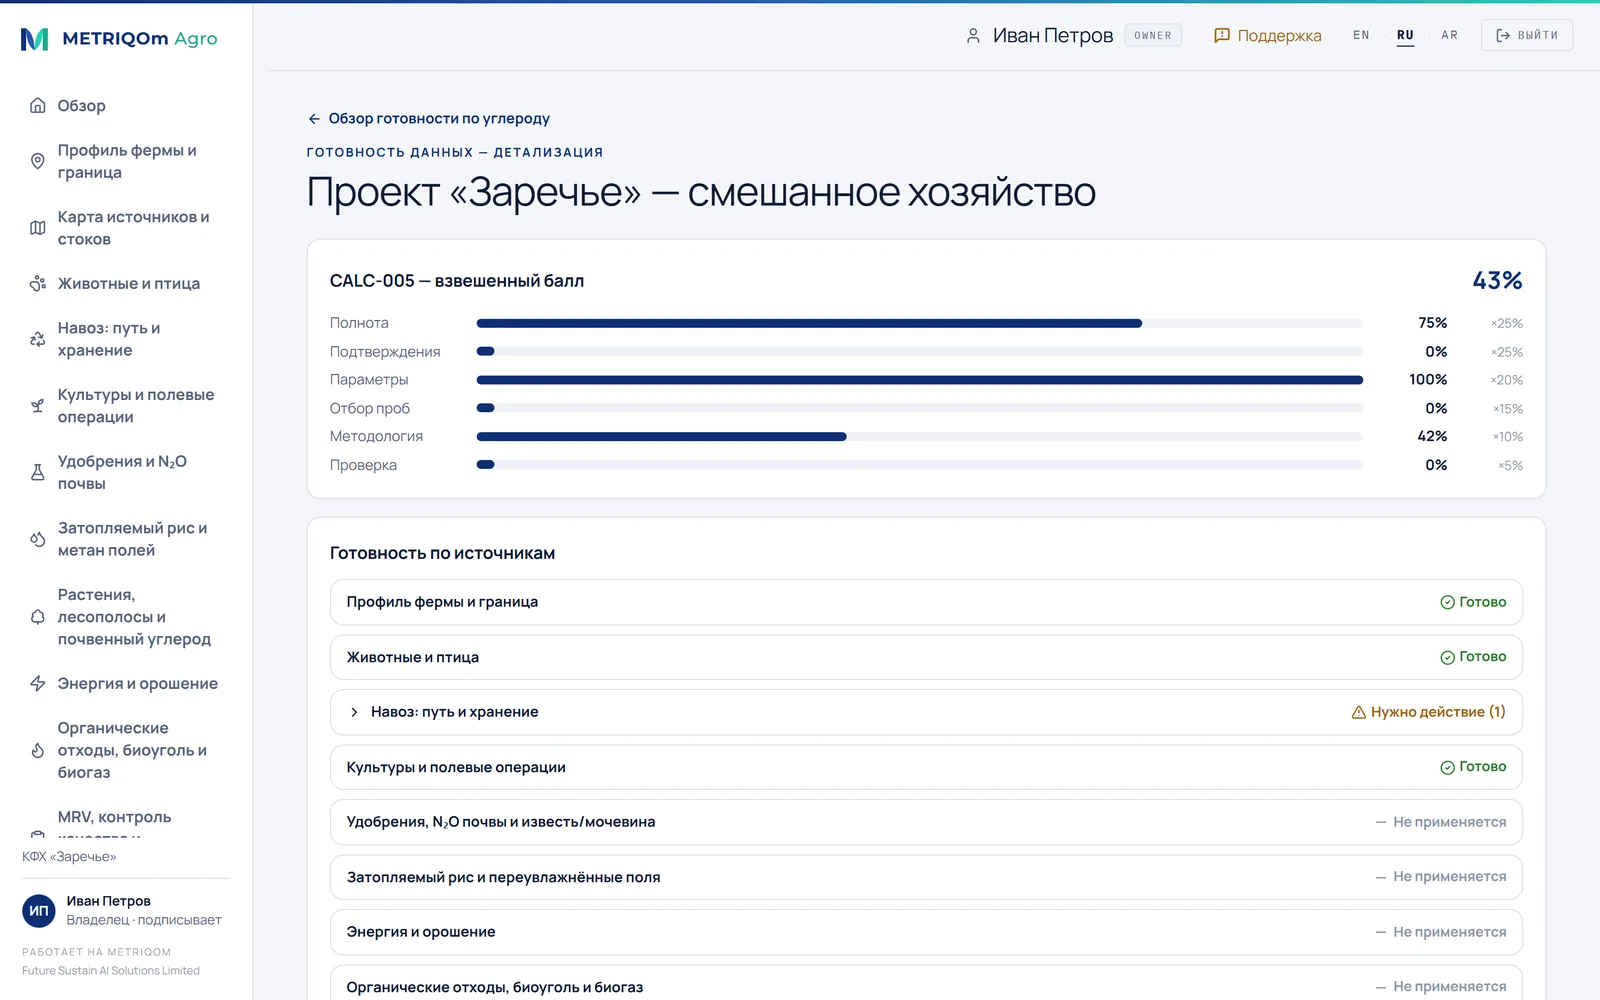Switch language to EN
This screenshot has height=1000, width=1600.
click(1361, 35)
